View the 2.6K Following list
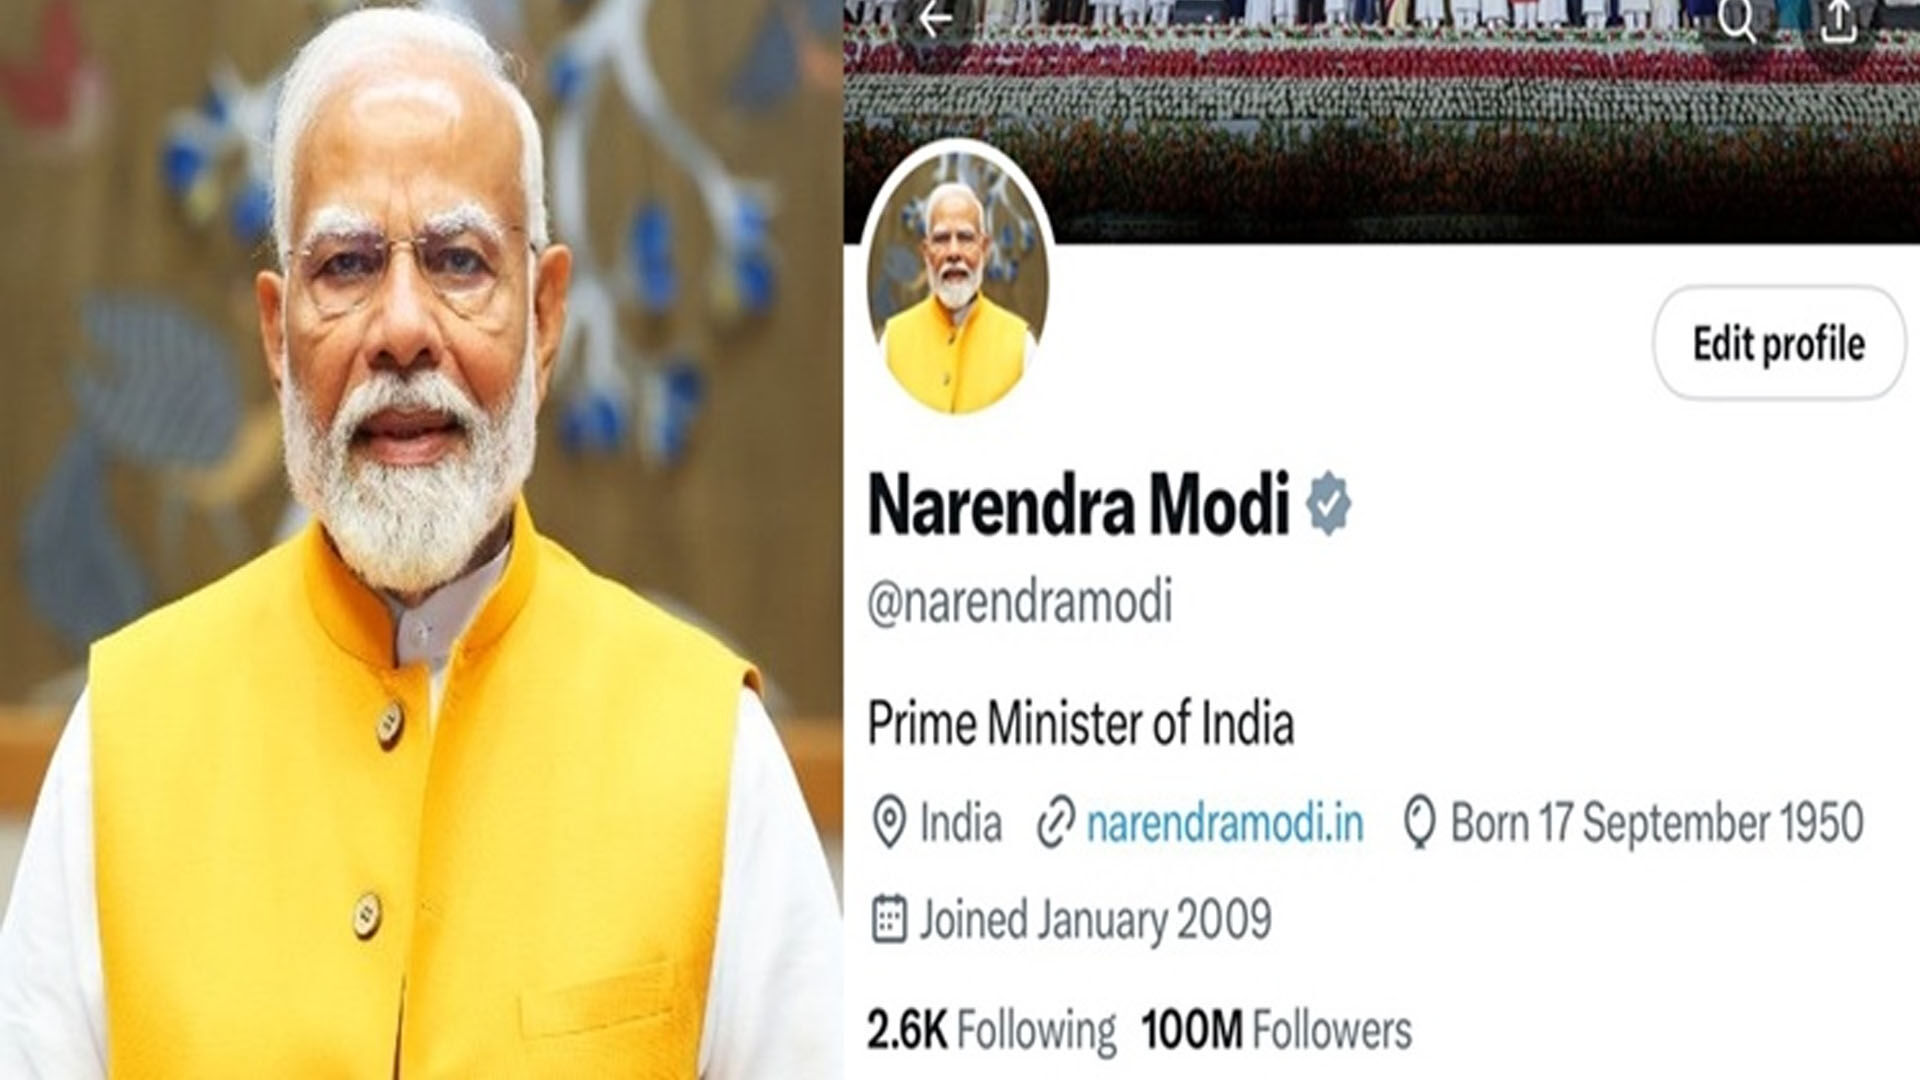Screen dimensions: 1920x1080 point(991,1030)
